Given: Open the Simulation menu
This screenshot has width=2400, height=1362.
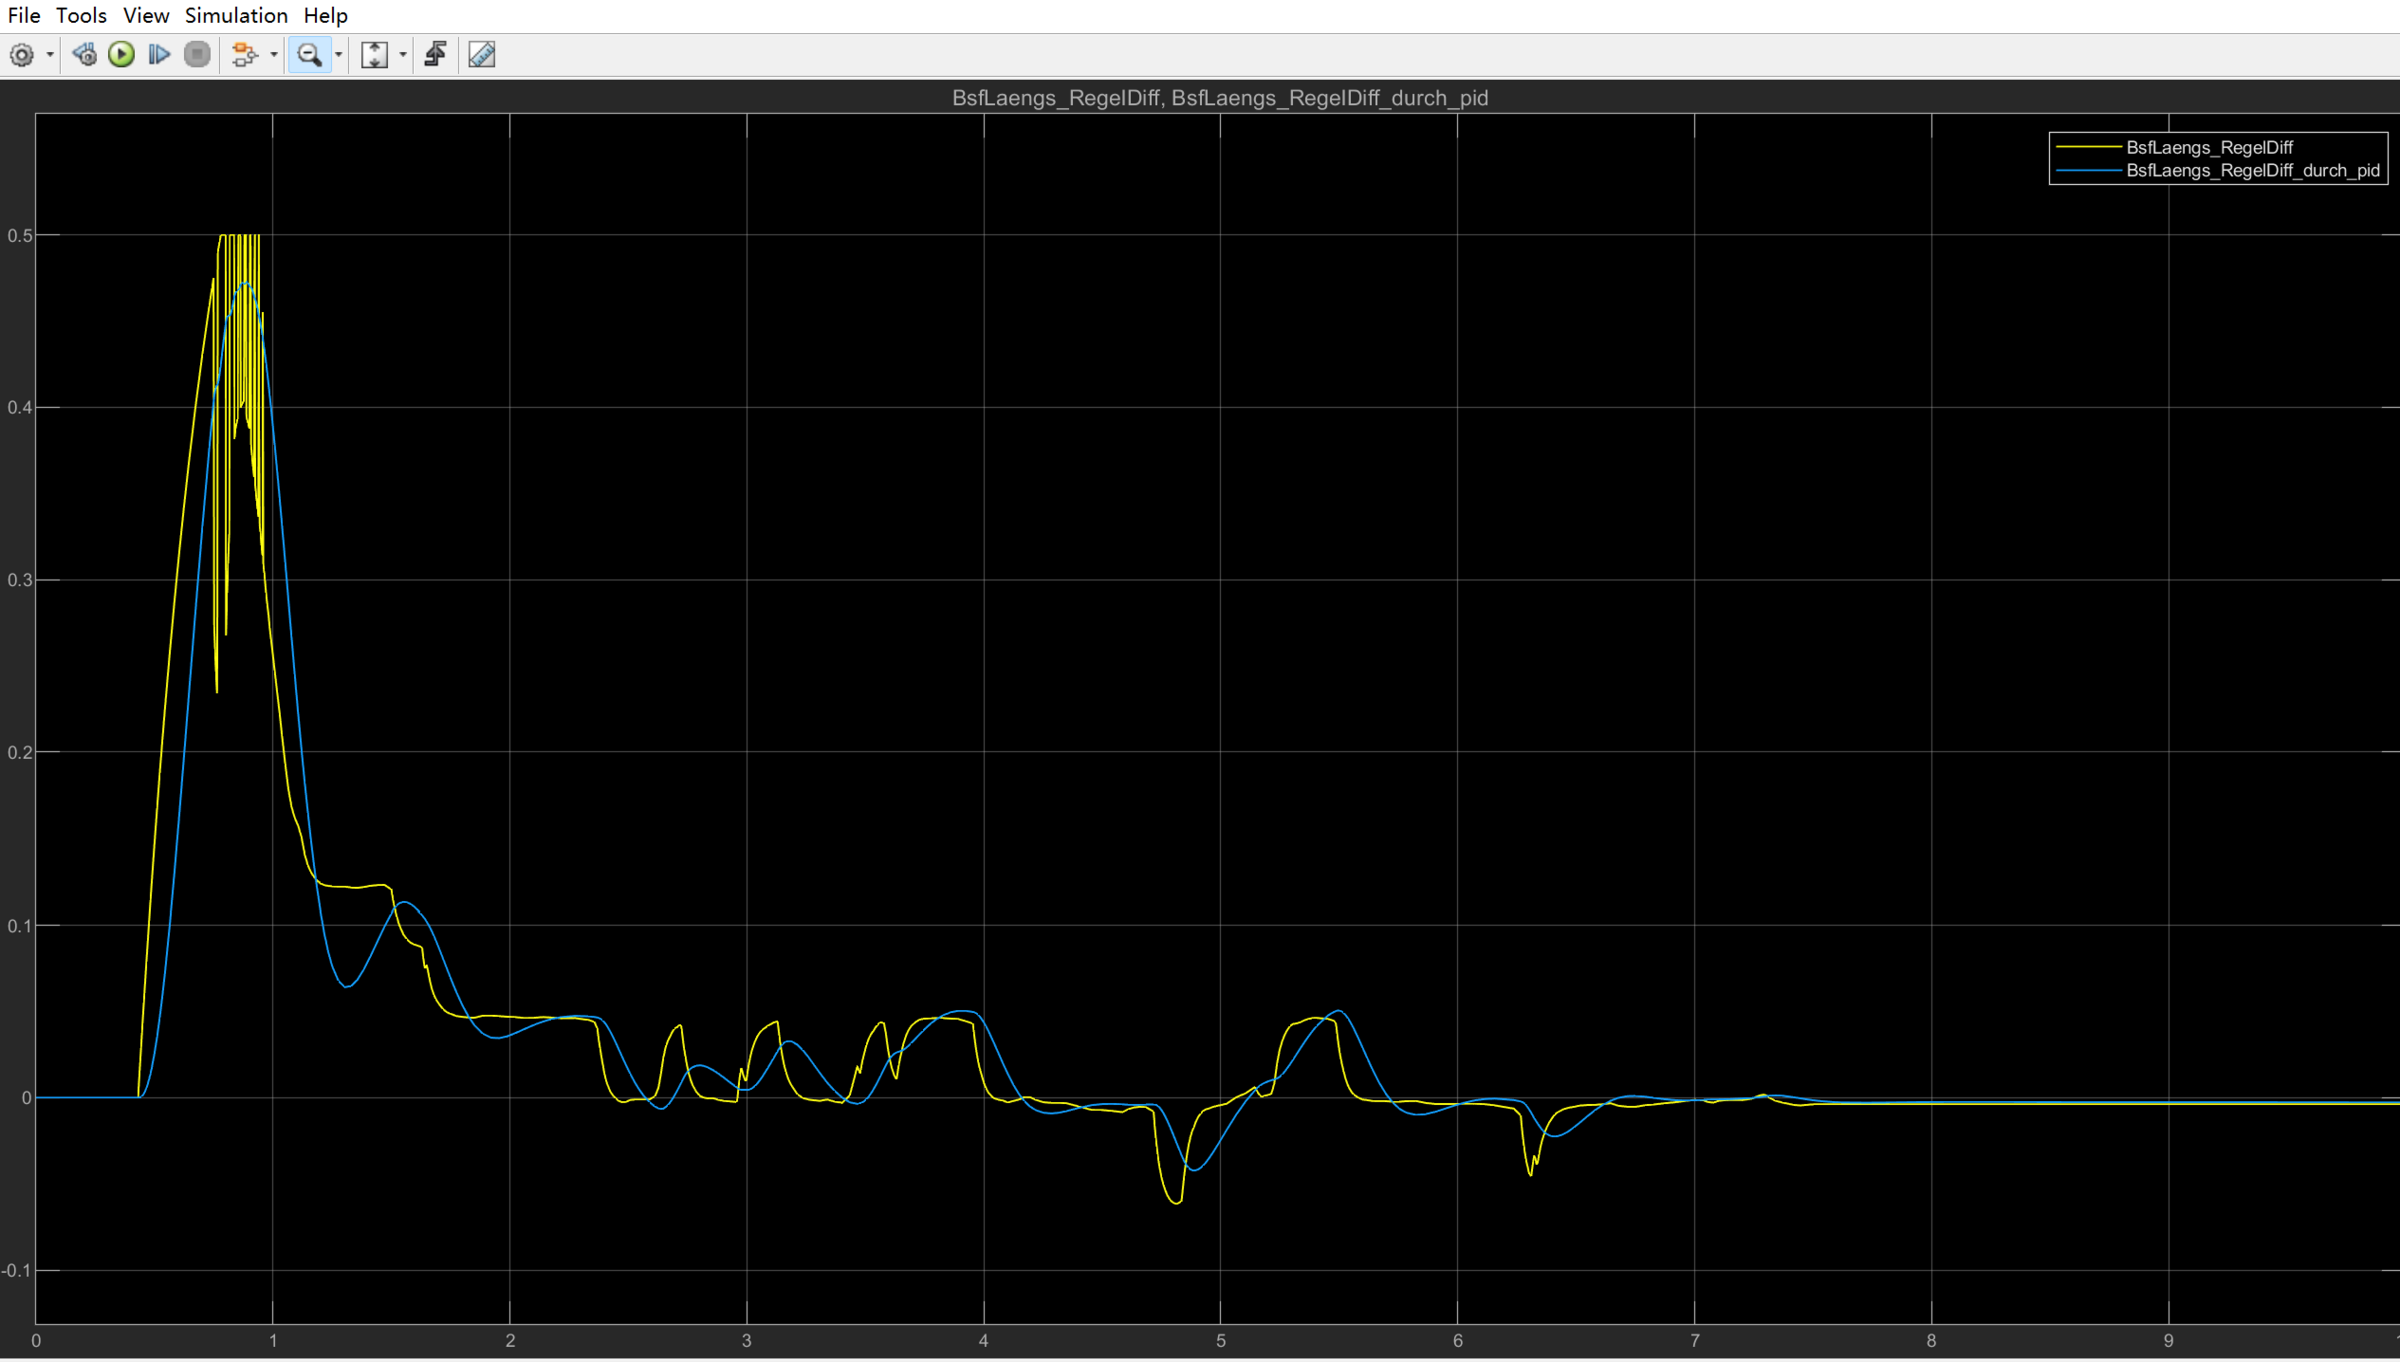Looking at the screenshot, I should pos(236,15).
